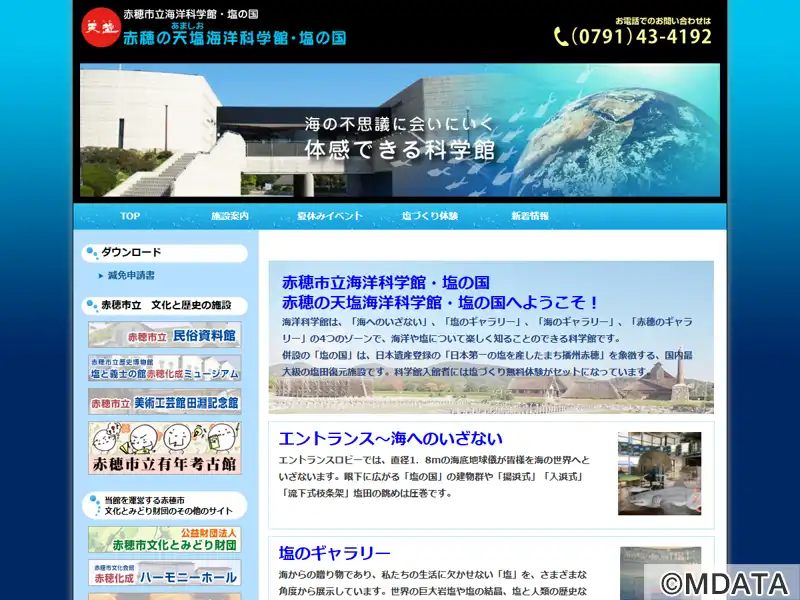Open the 夏休みイベント menu item
800x600 pixels.
click(x=330, y=216)
